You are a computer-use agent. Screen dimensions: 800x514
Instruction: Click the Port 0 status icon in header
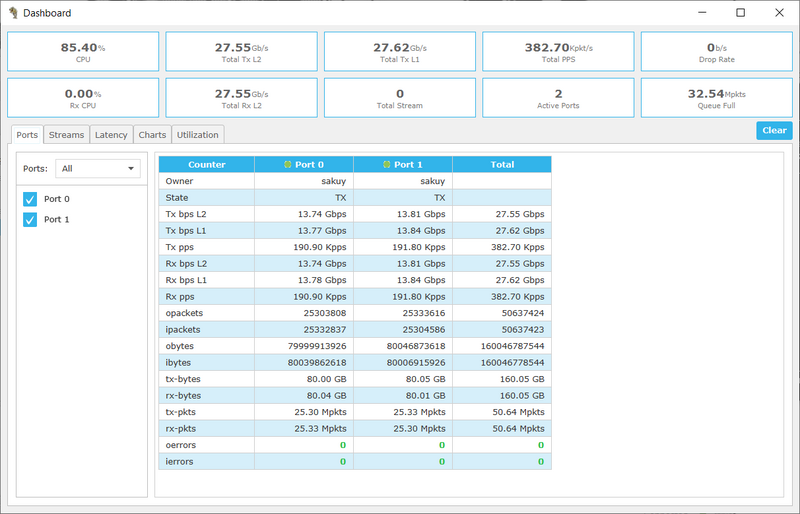[x=288, y=165]
